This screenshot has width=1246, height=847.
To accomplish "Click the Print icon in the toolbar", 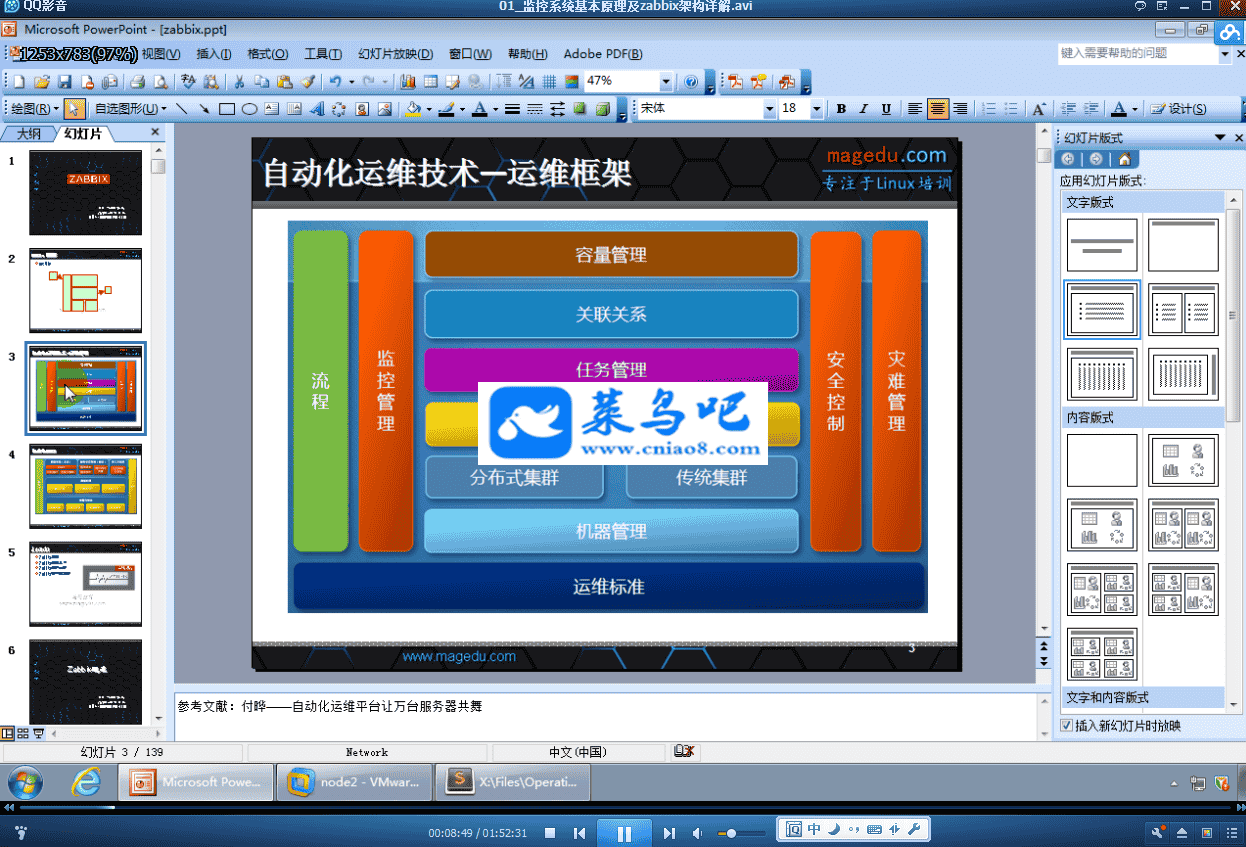I will point(138,82).
